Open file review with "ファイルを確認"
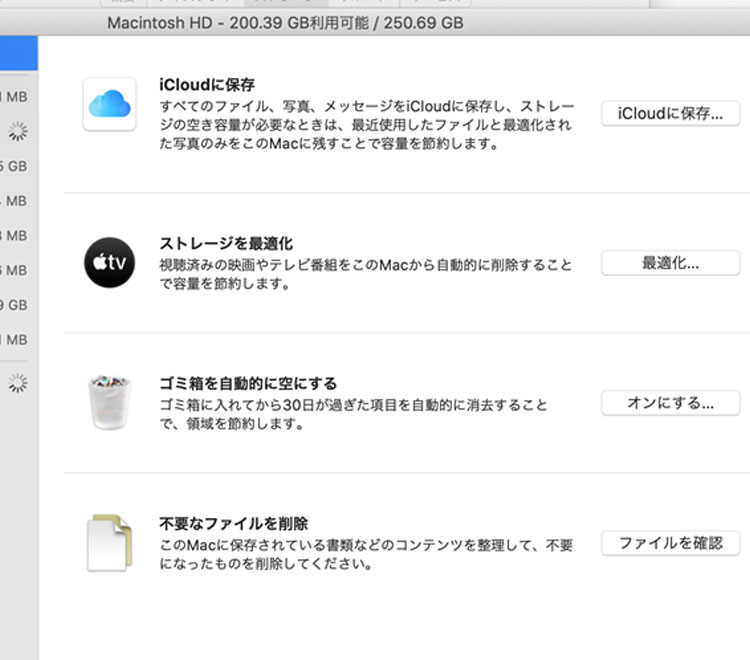Viewport: 750px width, 660px height. point(669,543)
